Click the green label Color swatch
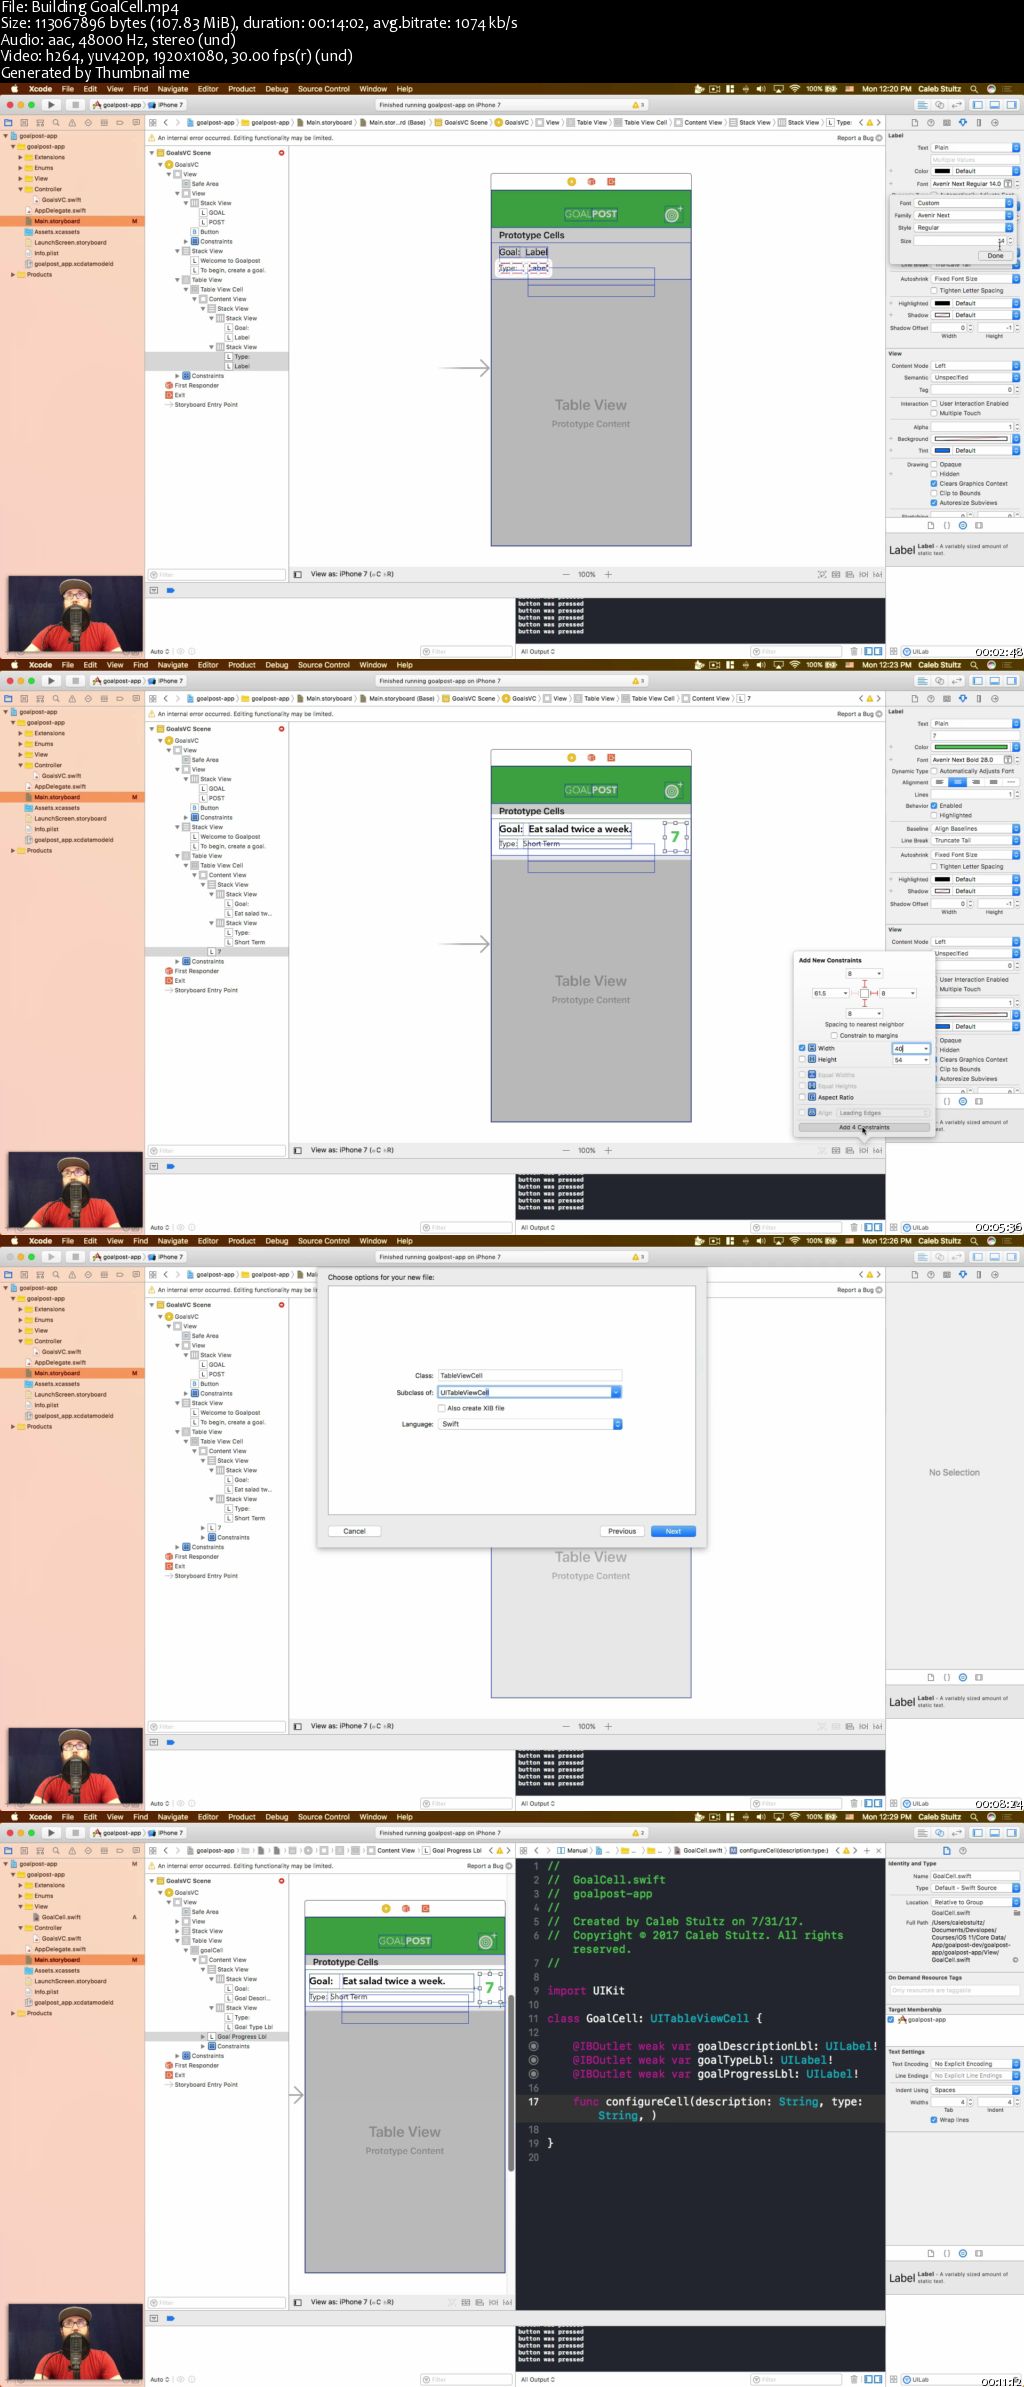Viewport: 1024px width, 2387px height. [971, 747]
